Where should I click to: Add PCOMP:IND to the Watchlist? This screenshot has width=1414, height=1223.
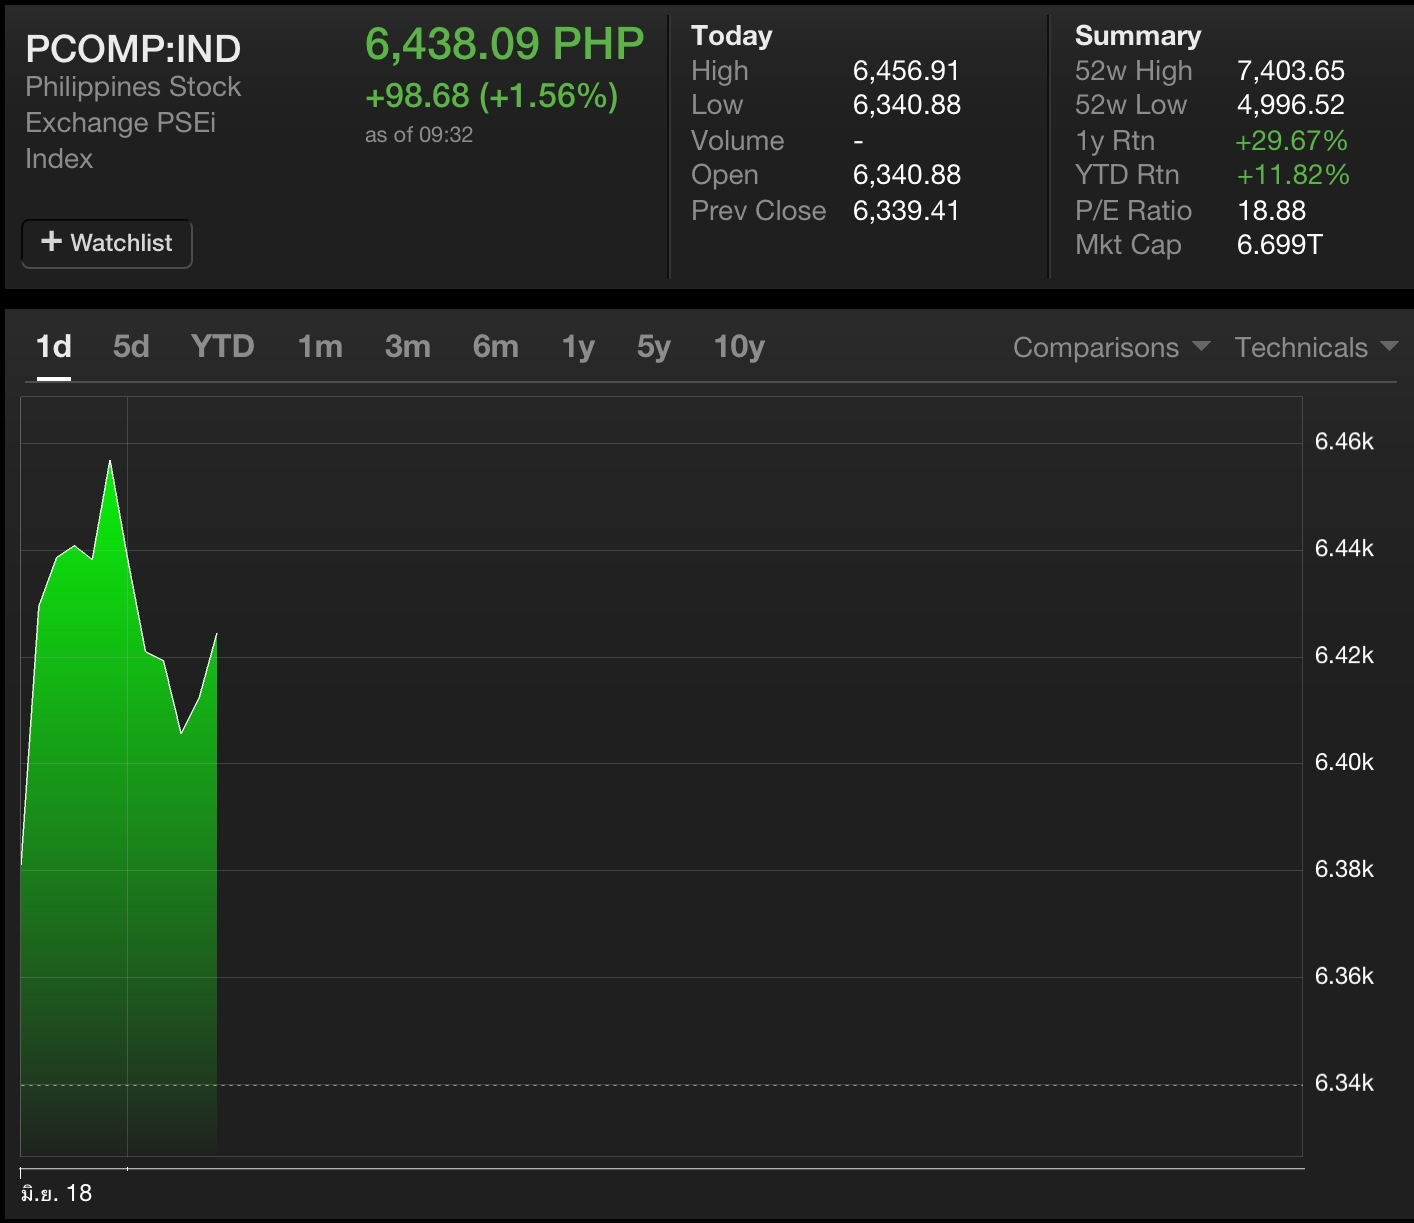[x=107, y=243]
